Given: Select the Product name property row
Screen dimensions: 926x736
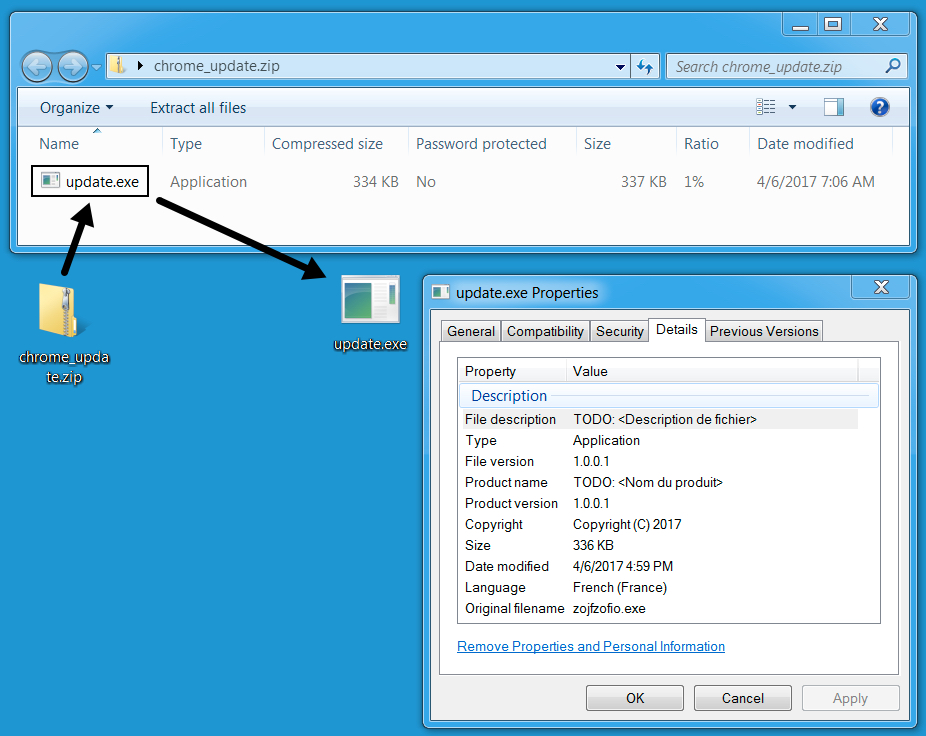Looking at the screenshot, I should point(659,483).
